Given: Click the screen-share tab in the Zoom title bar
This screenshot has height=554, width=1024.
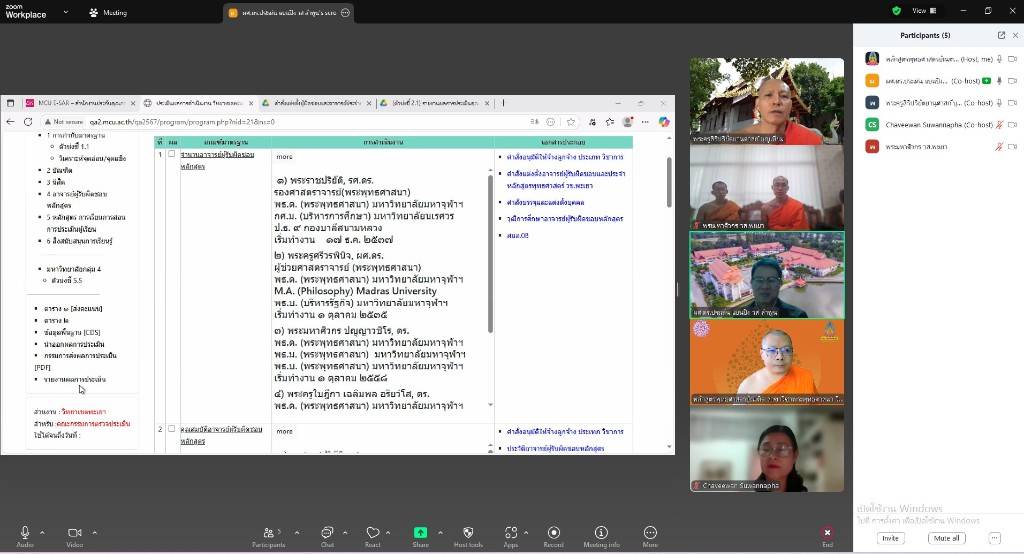Looking at the screenshot, I should point(288,12).
